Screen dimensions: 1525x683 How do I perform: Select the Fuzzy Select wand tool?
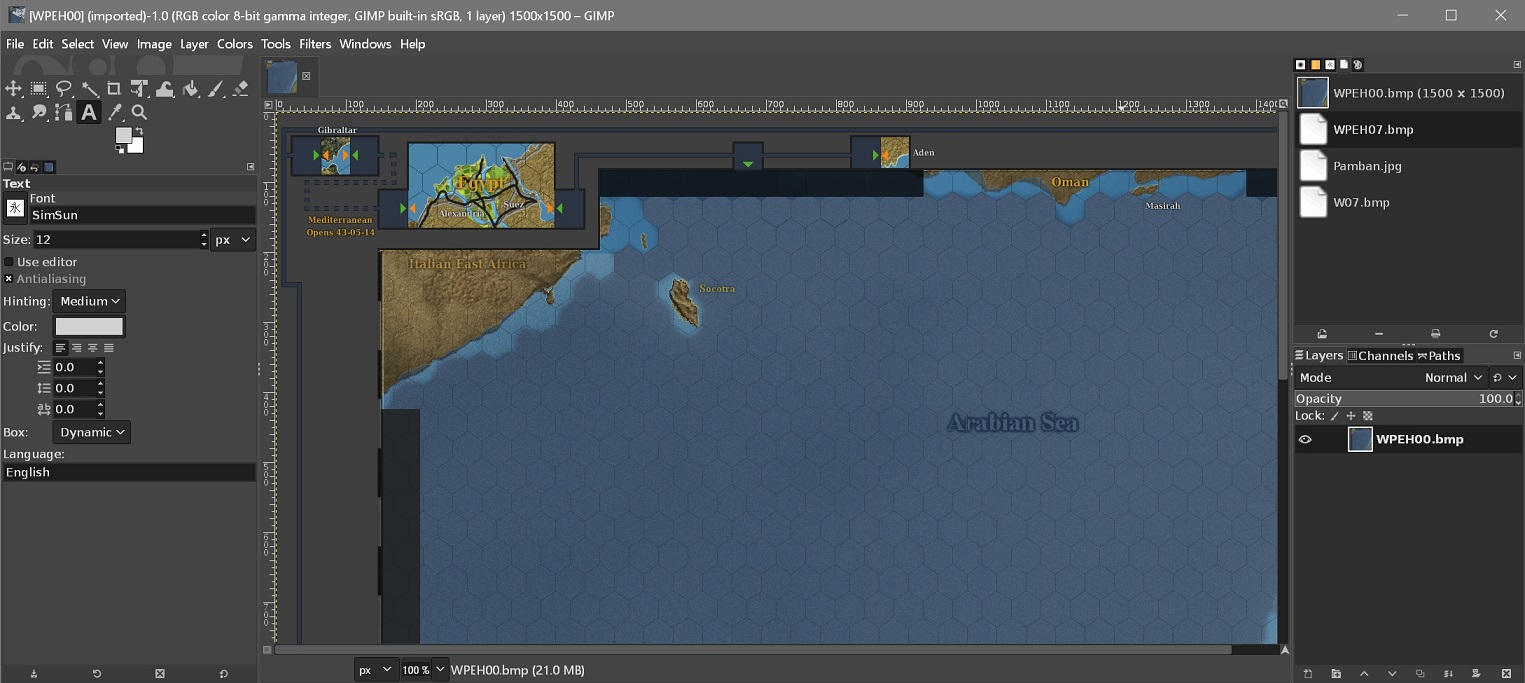(x=89, y=88)
